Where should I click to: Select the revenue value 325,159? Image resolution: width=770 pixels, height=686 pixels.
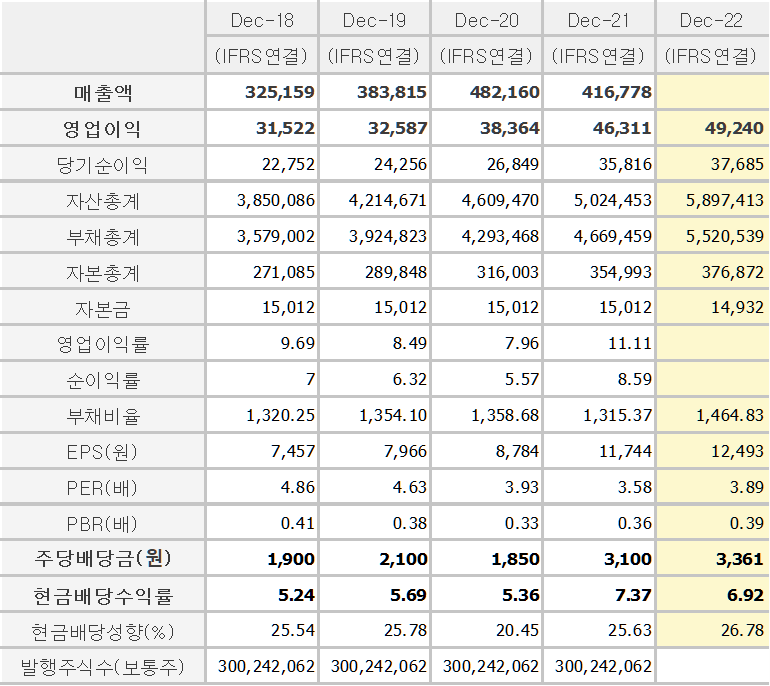pos(280,92)
